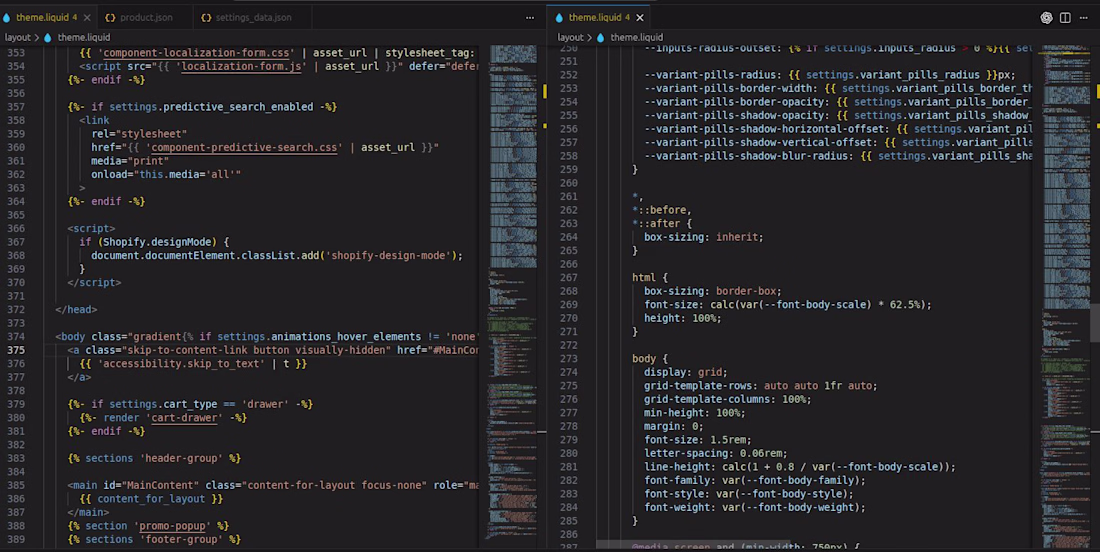The height and width of the screenshot is (552, 1100).
Task: Switch to the product.json tab
Action: [145, 17]
